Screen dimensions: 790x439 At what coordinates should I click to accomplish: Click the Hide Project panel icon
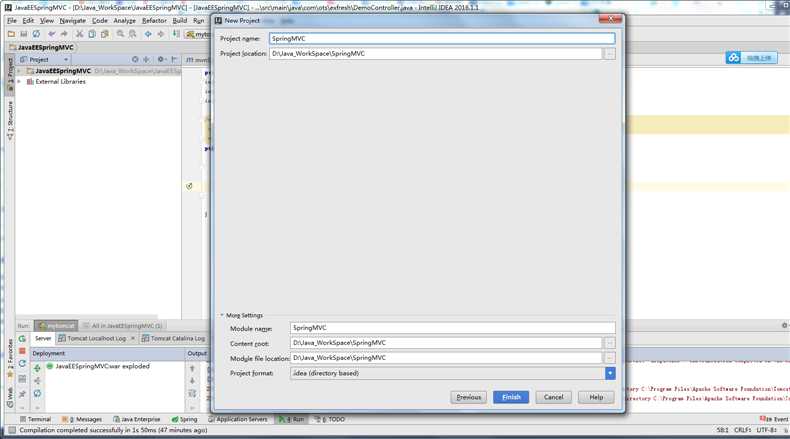(x=175, y=59)
